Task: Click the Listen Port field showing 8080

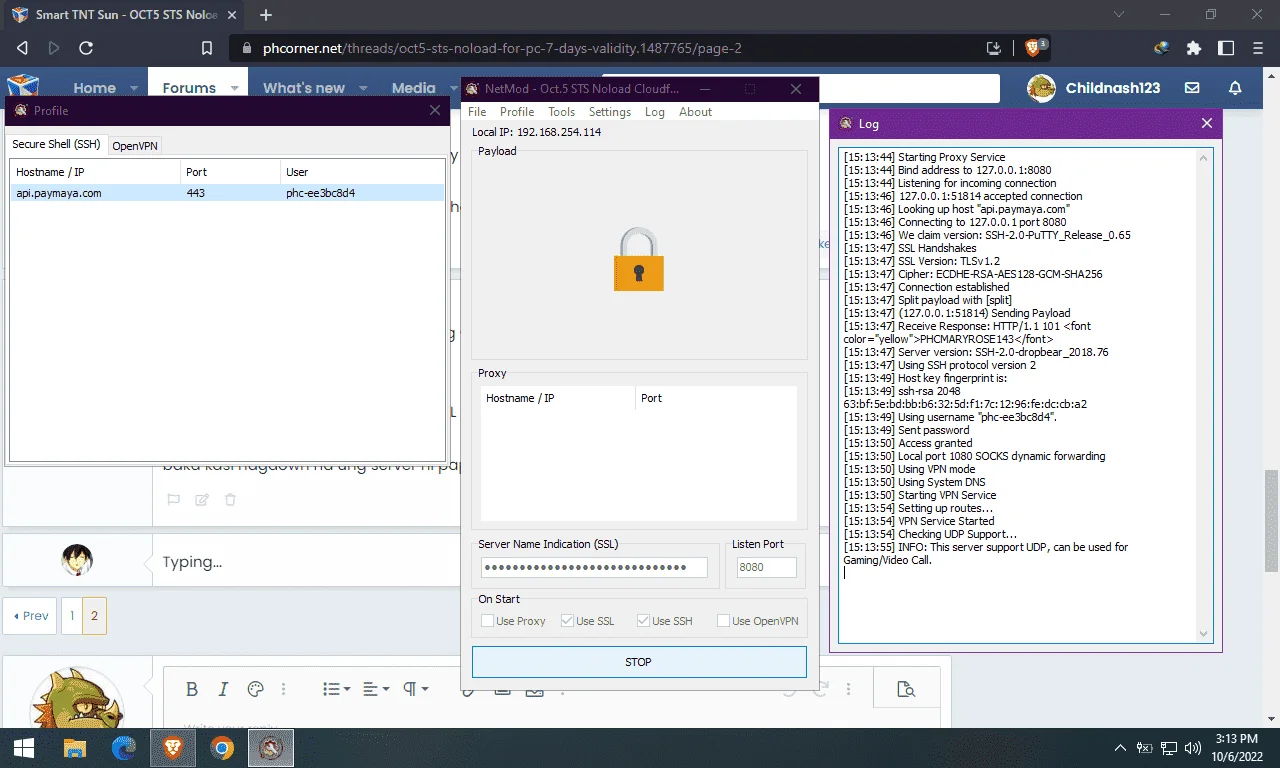Action: click(767, 568)
